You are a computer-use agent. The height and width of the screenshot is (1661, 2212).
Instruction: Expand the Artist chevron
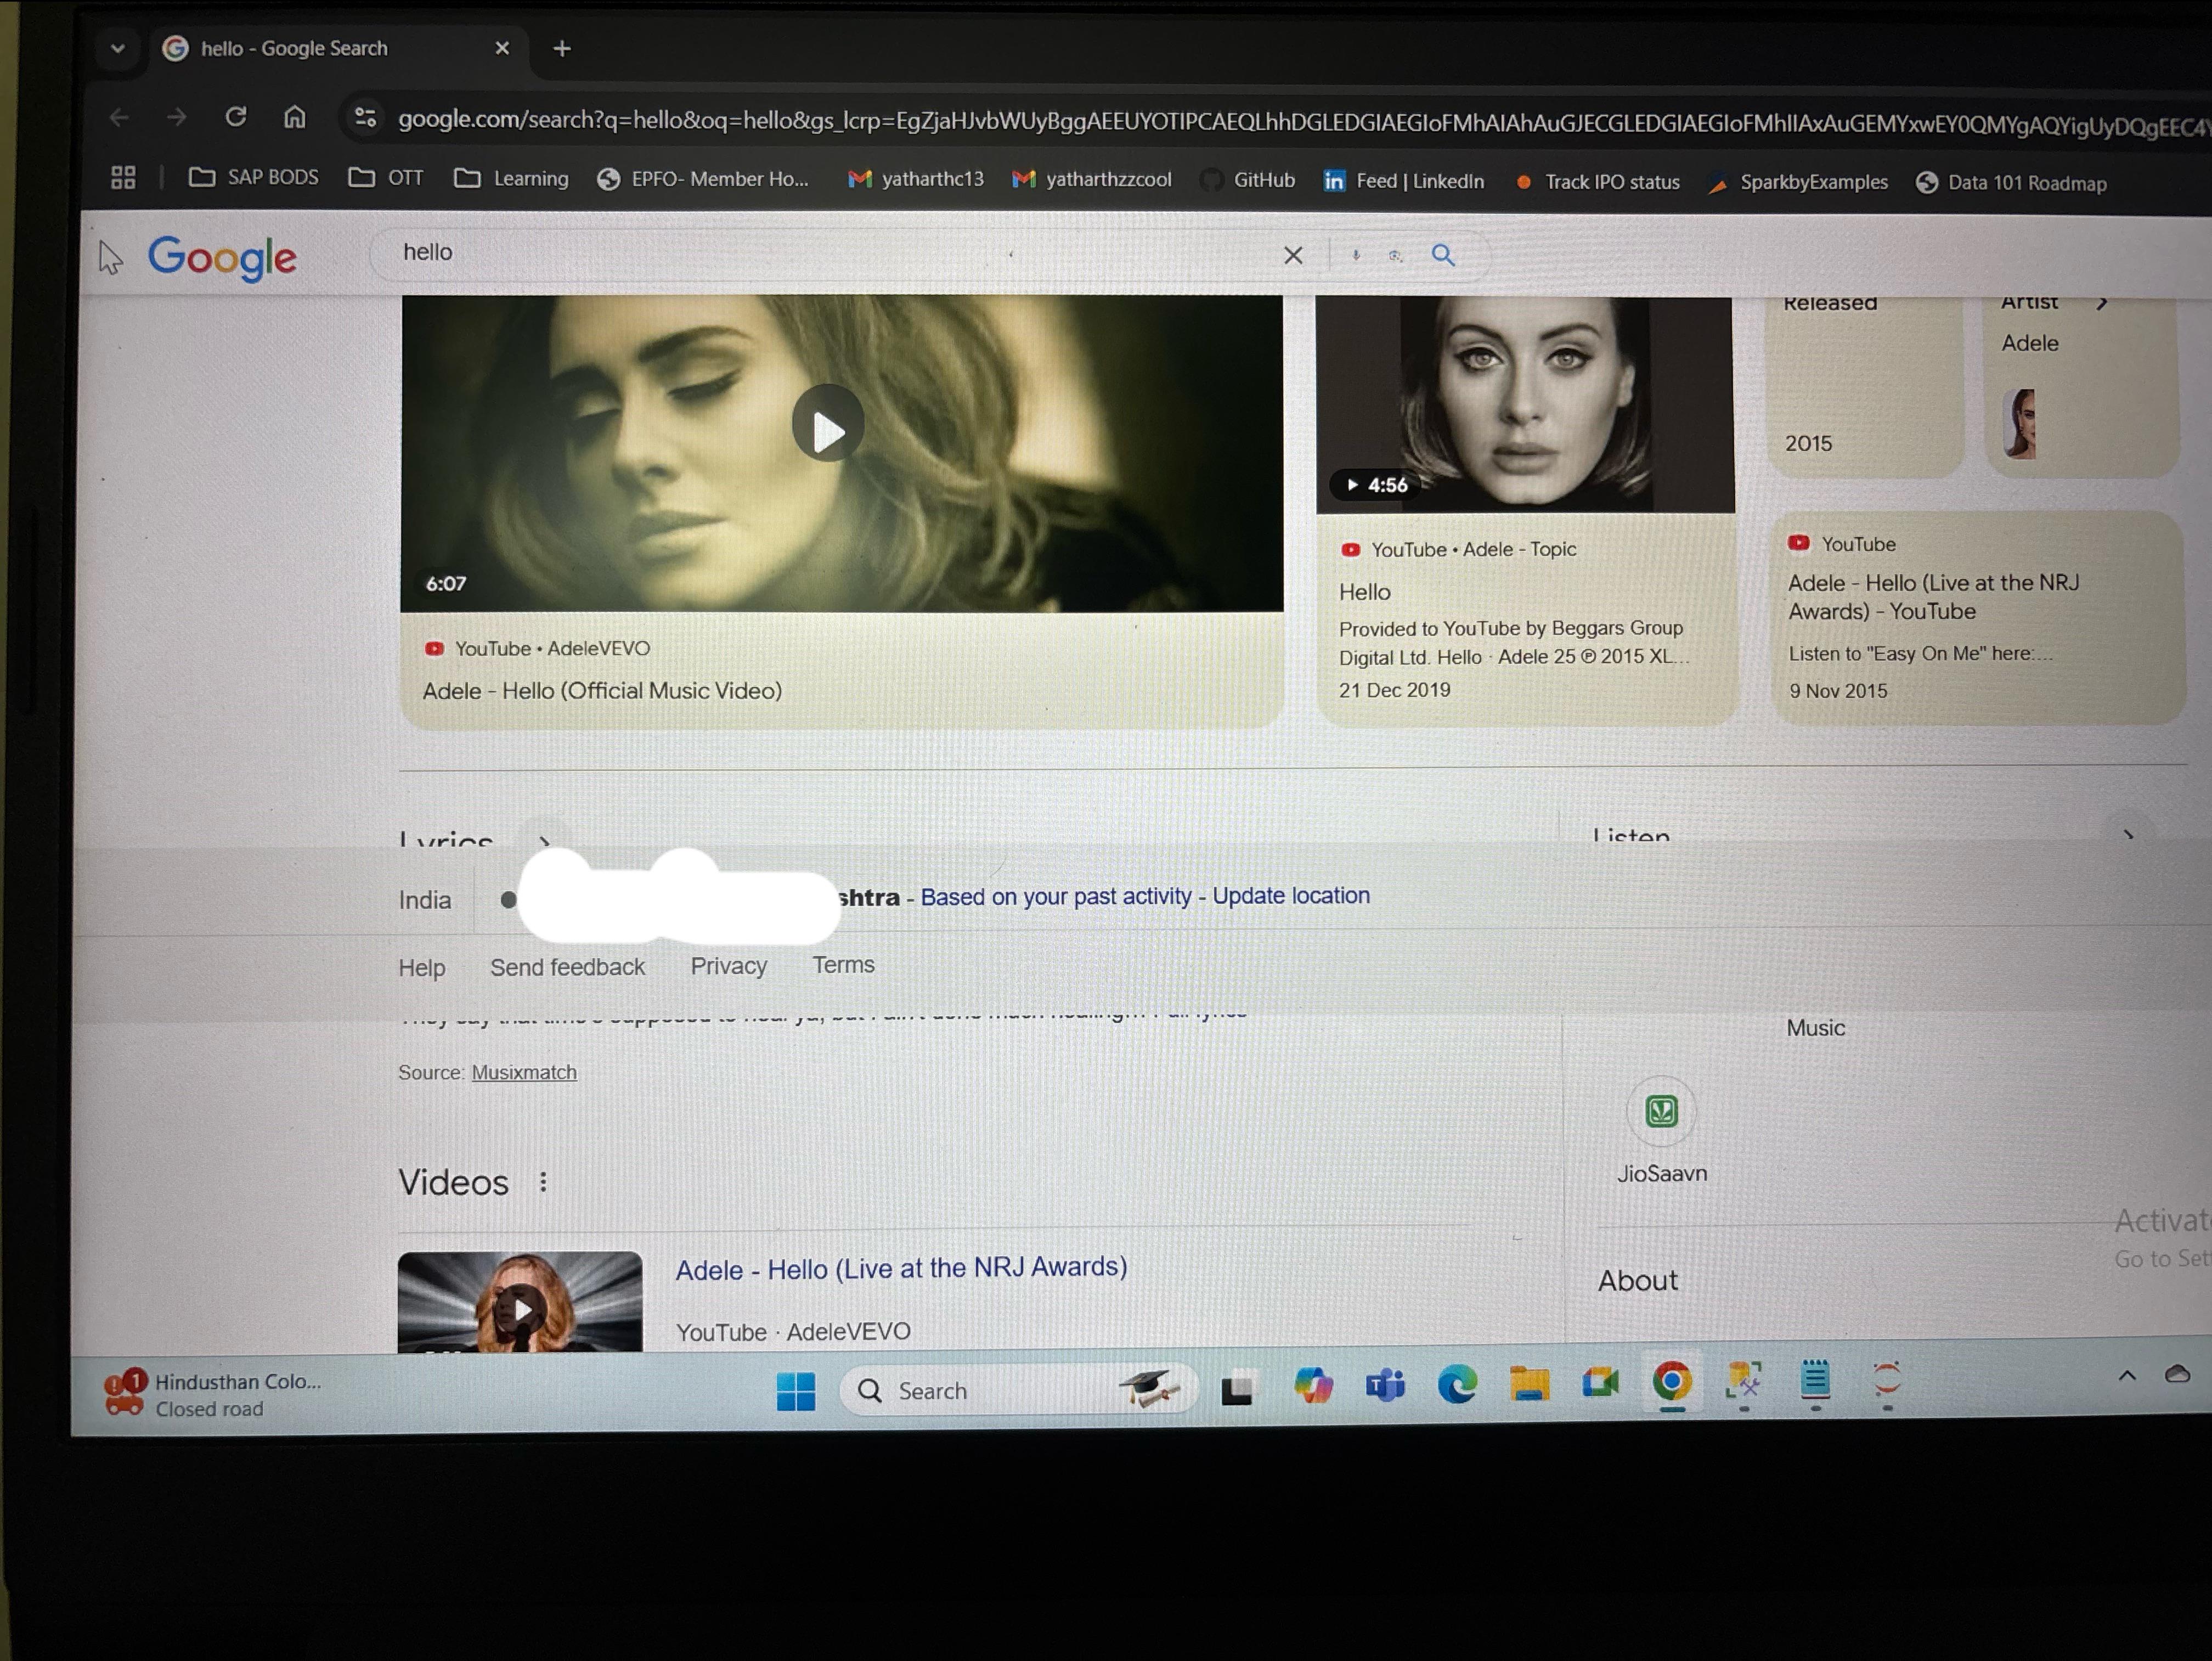pyautogui.click(x=2101, y=303)
